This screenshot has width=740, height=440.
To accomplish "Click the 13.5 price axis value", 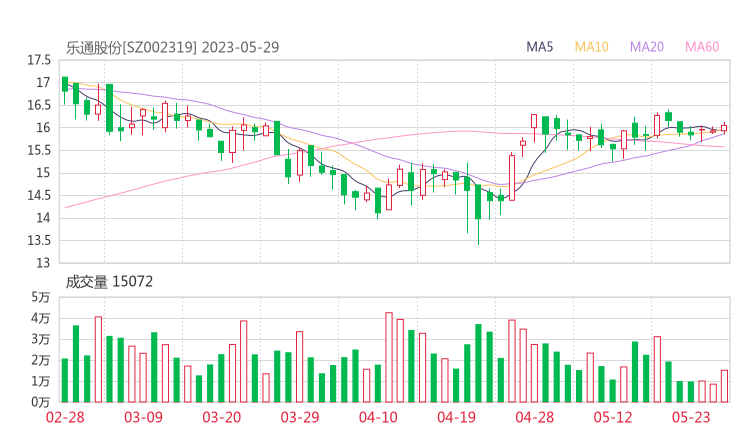I will pos(39,241).
